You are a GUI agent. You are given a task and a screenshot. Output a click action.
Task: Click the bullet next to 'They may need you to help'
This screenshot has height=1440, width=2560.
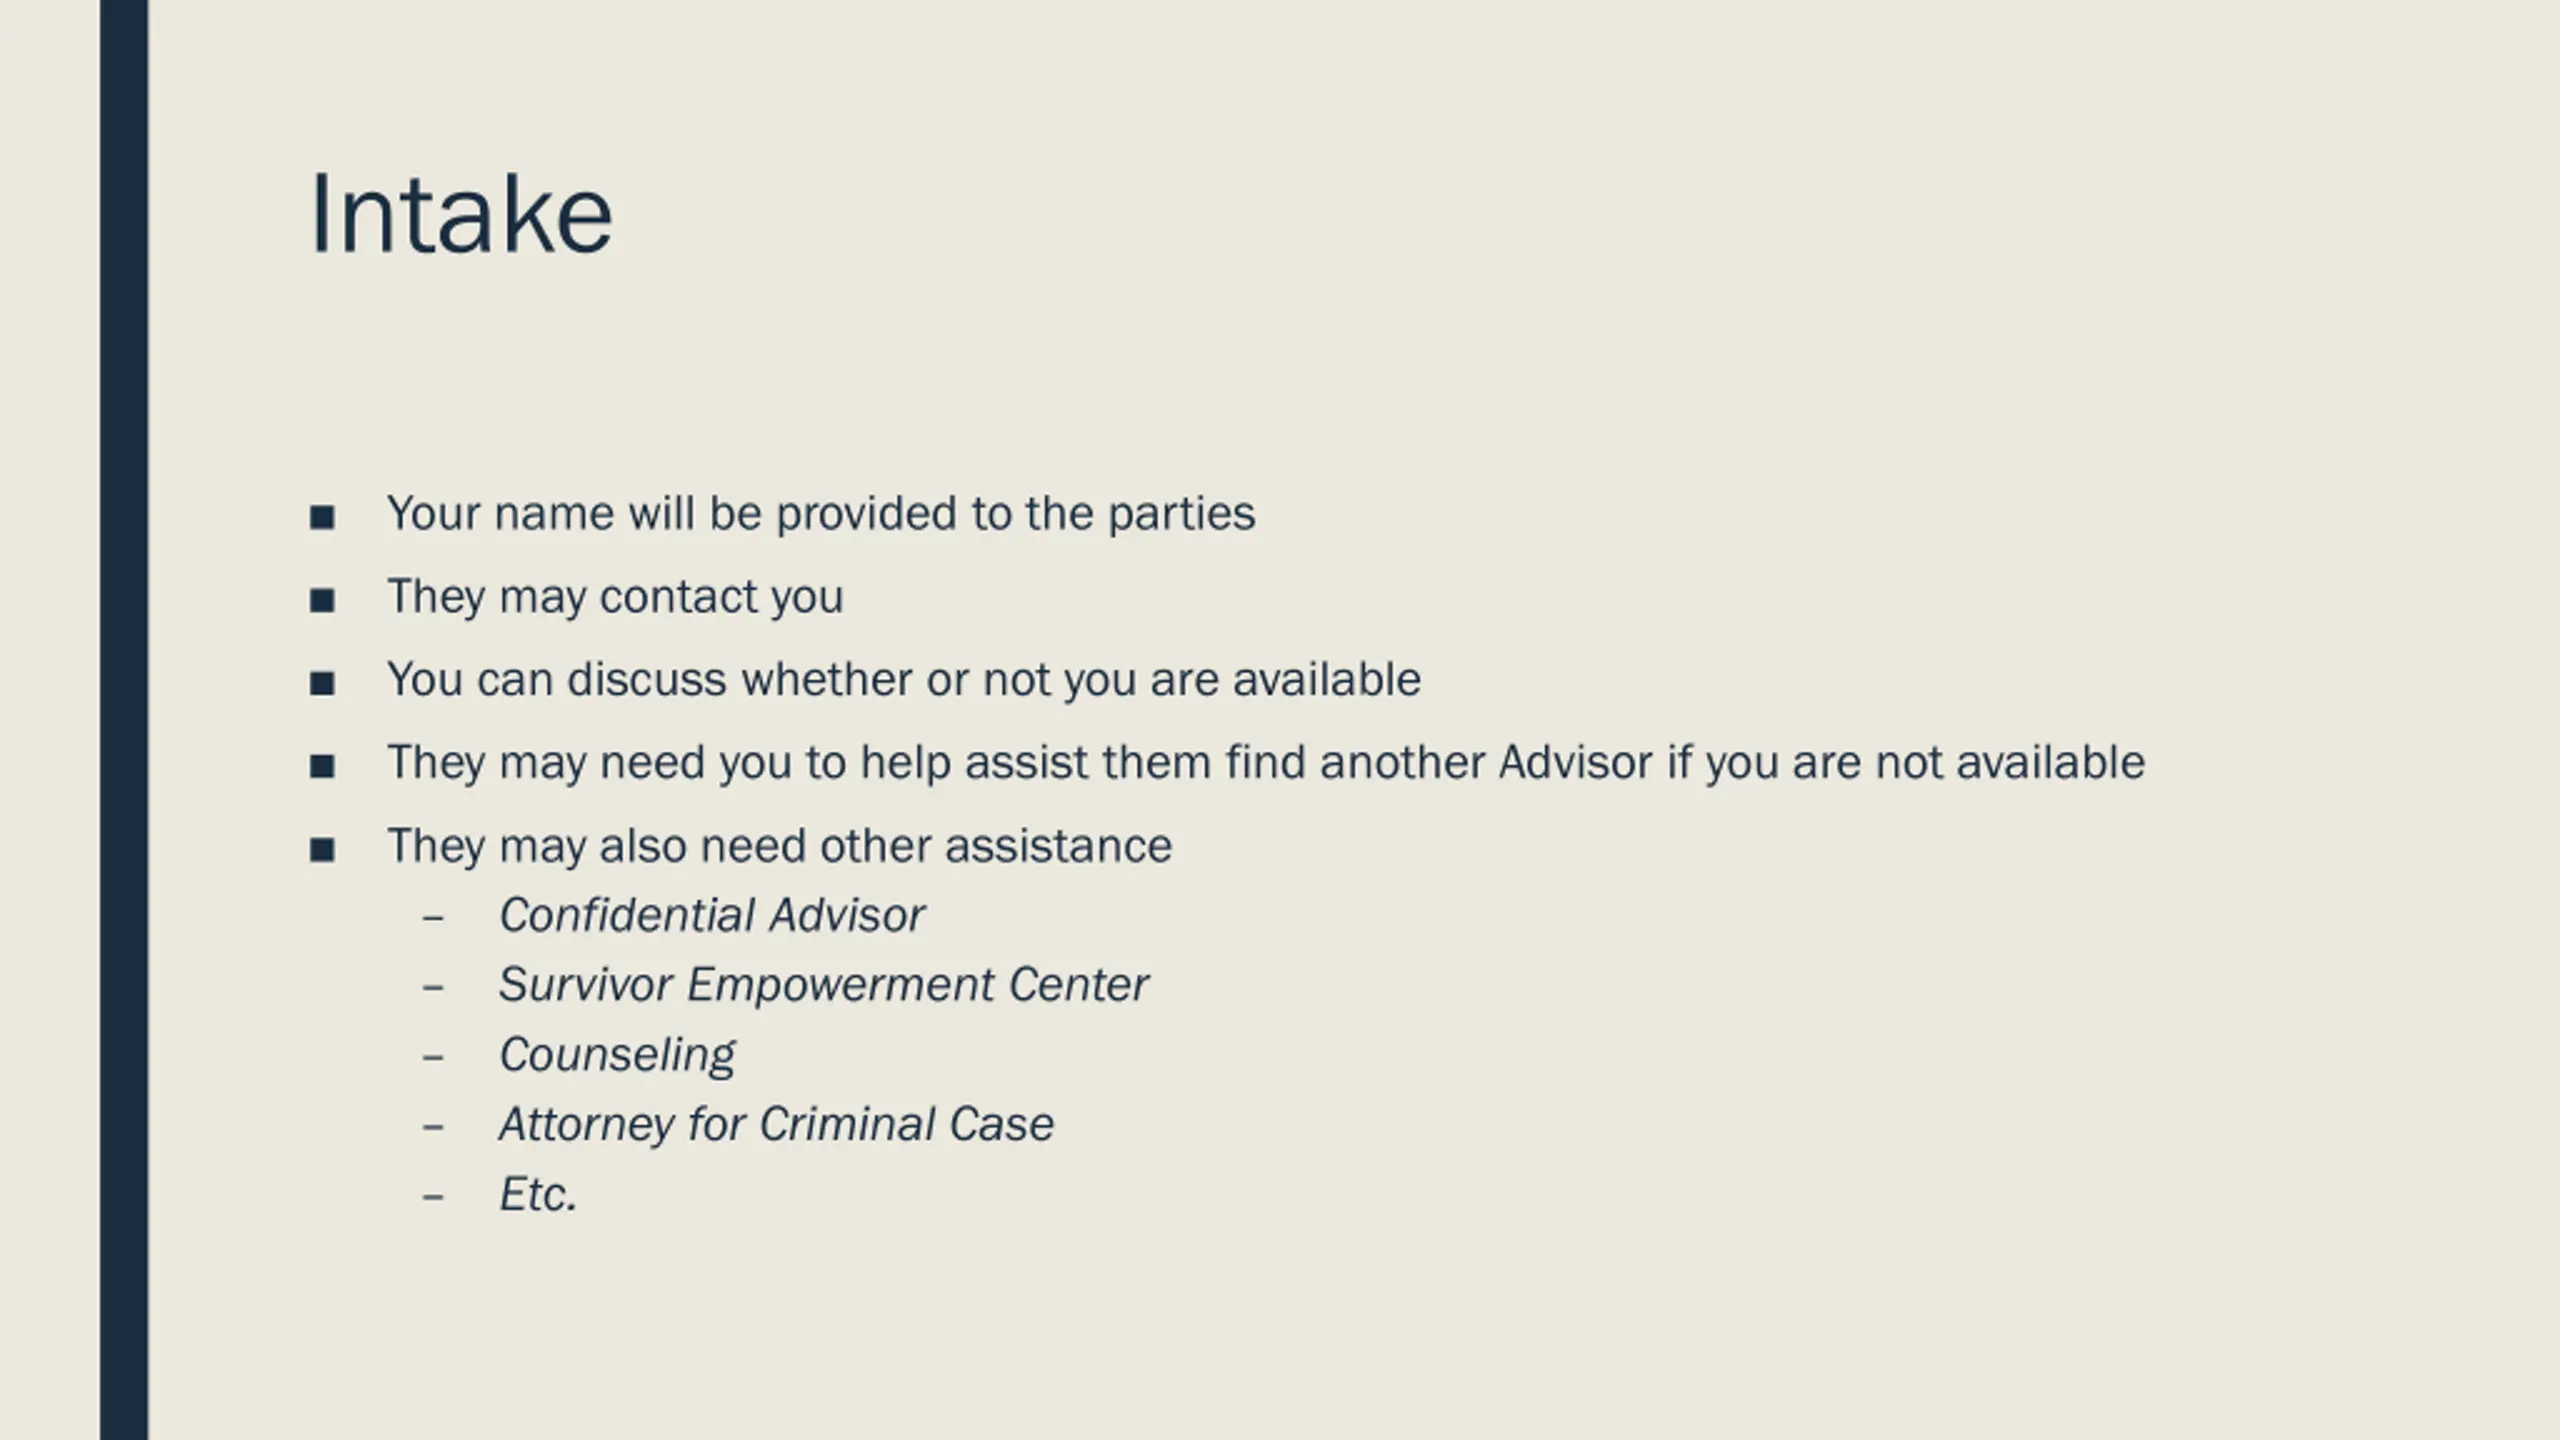click(x=322, y=766)
